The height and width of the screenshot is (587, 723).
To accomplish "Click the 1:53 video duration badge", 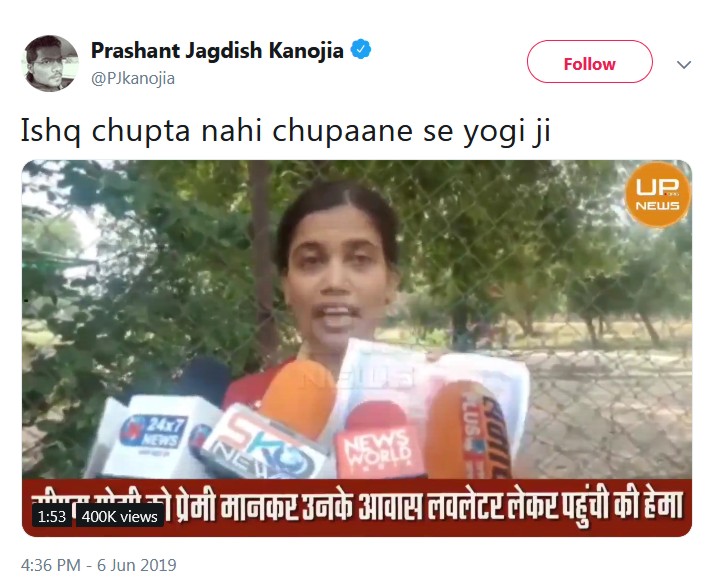I will pyautogui.click(x=52, y=516).
